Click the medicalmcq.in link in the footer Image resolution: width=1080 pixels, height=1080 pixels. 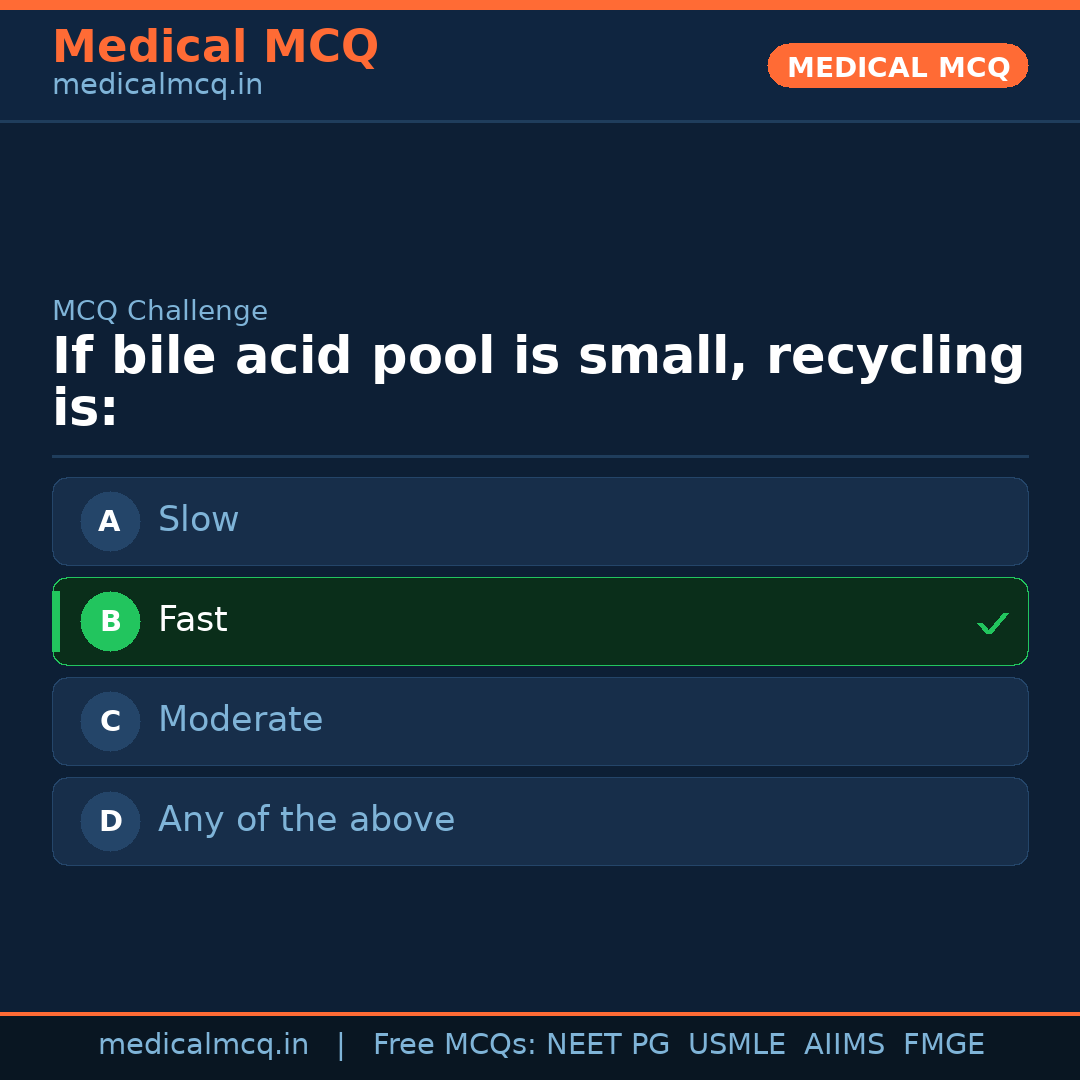[204, 1044]
